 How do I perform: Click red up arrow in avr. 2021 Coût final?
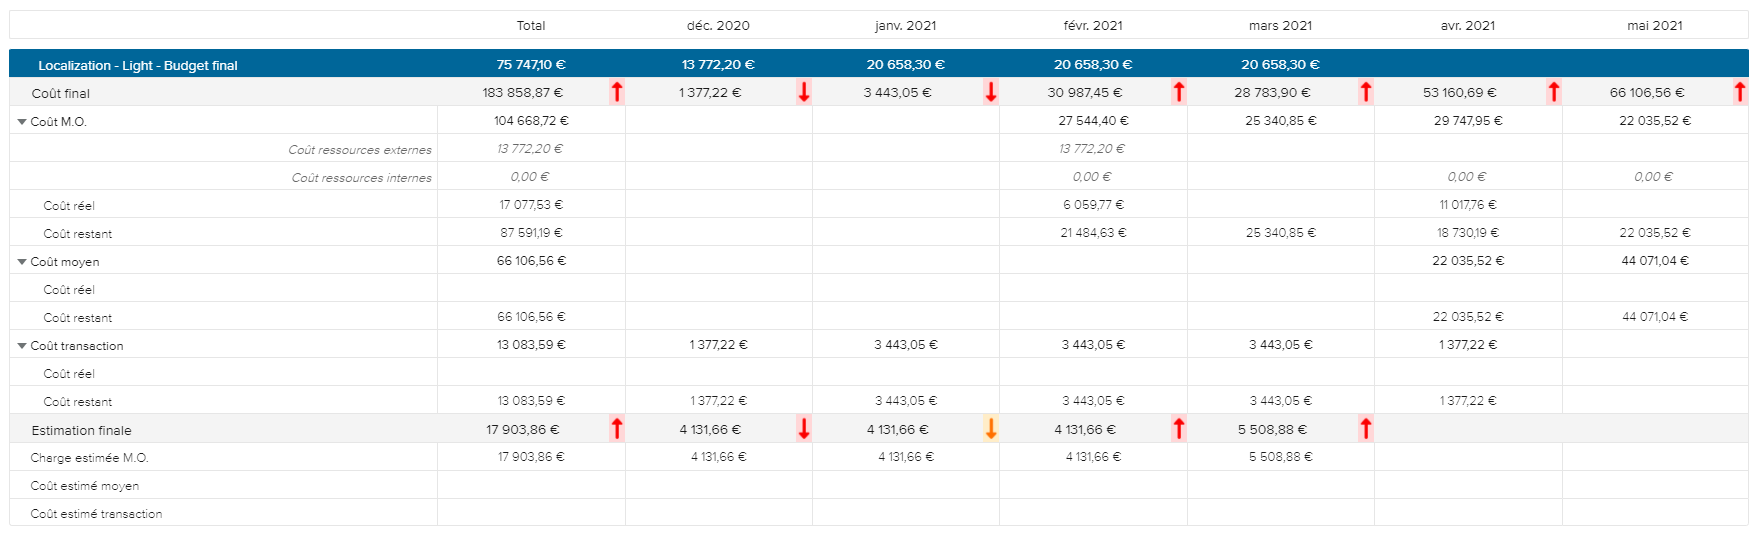pos(1554,92)
